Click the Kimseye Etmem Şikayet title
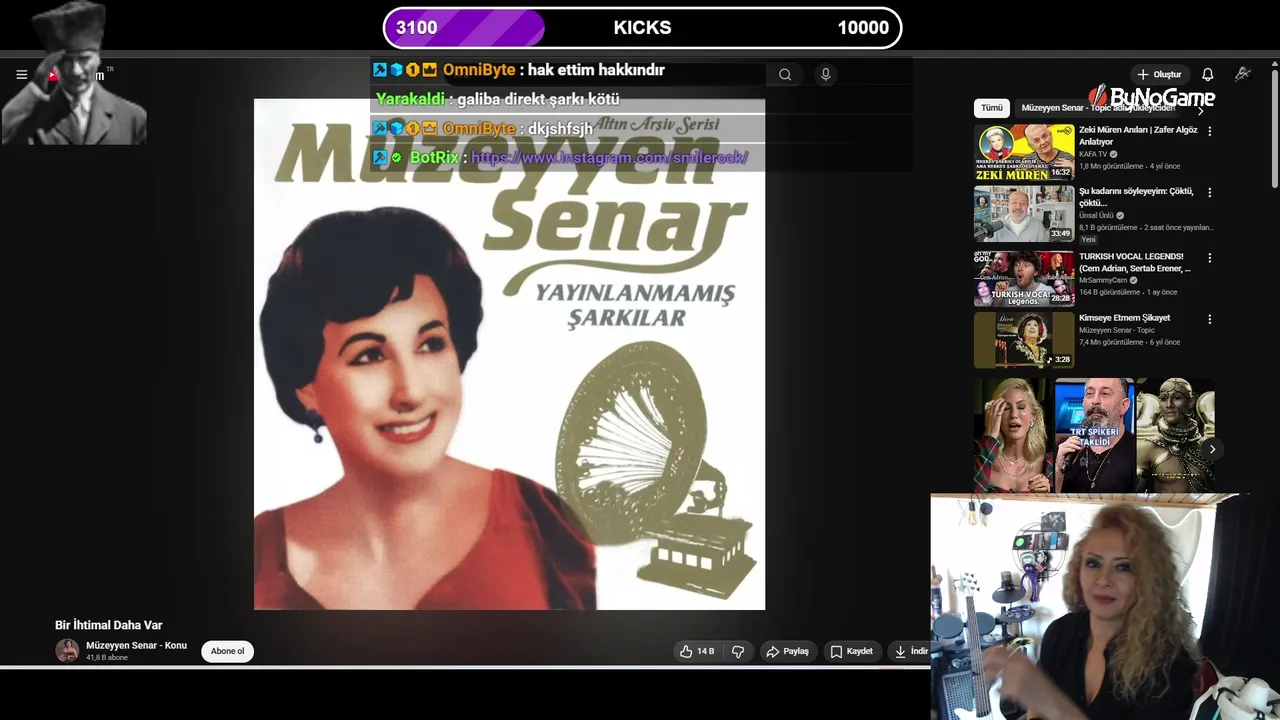 1124,318
